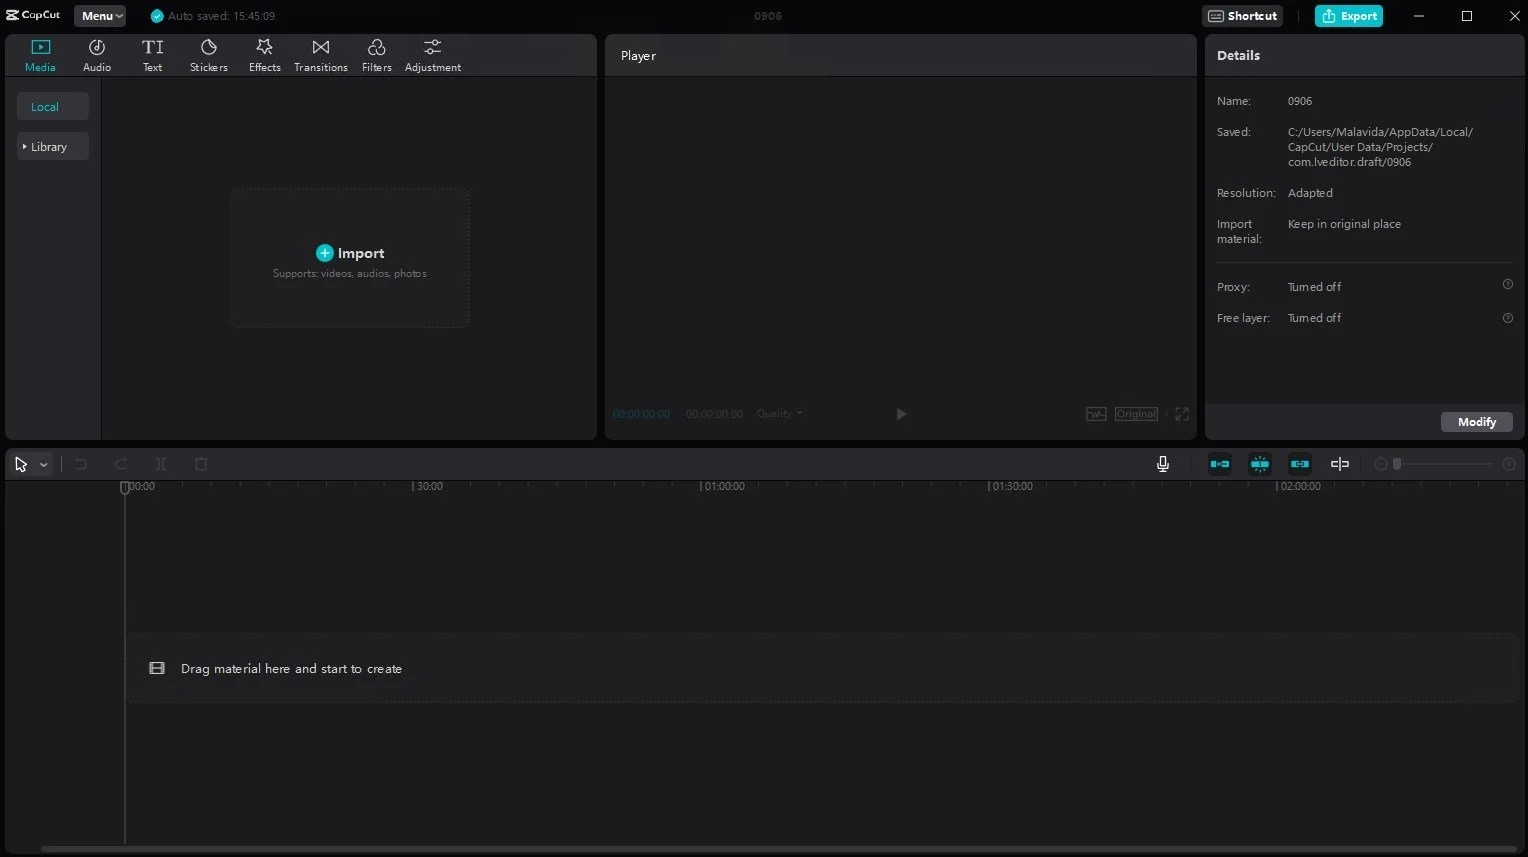Click the Modify button in Details
1528x857 pixels.
pyautogui.click(x=1477, y=422)
